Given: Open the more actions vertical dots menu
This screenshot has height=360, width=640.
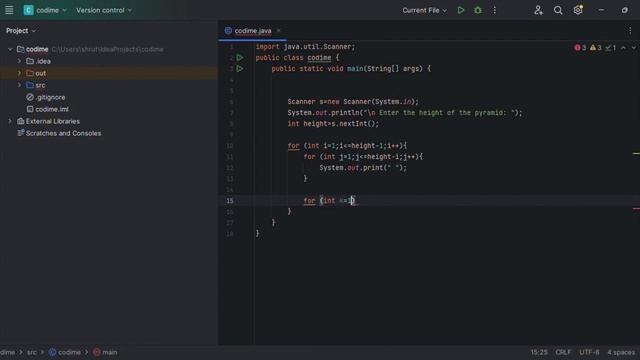Looking at the screenshot, I should tap(494, 10).
